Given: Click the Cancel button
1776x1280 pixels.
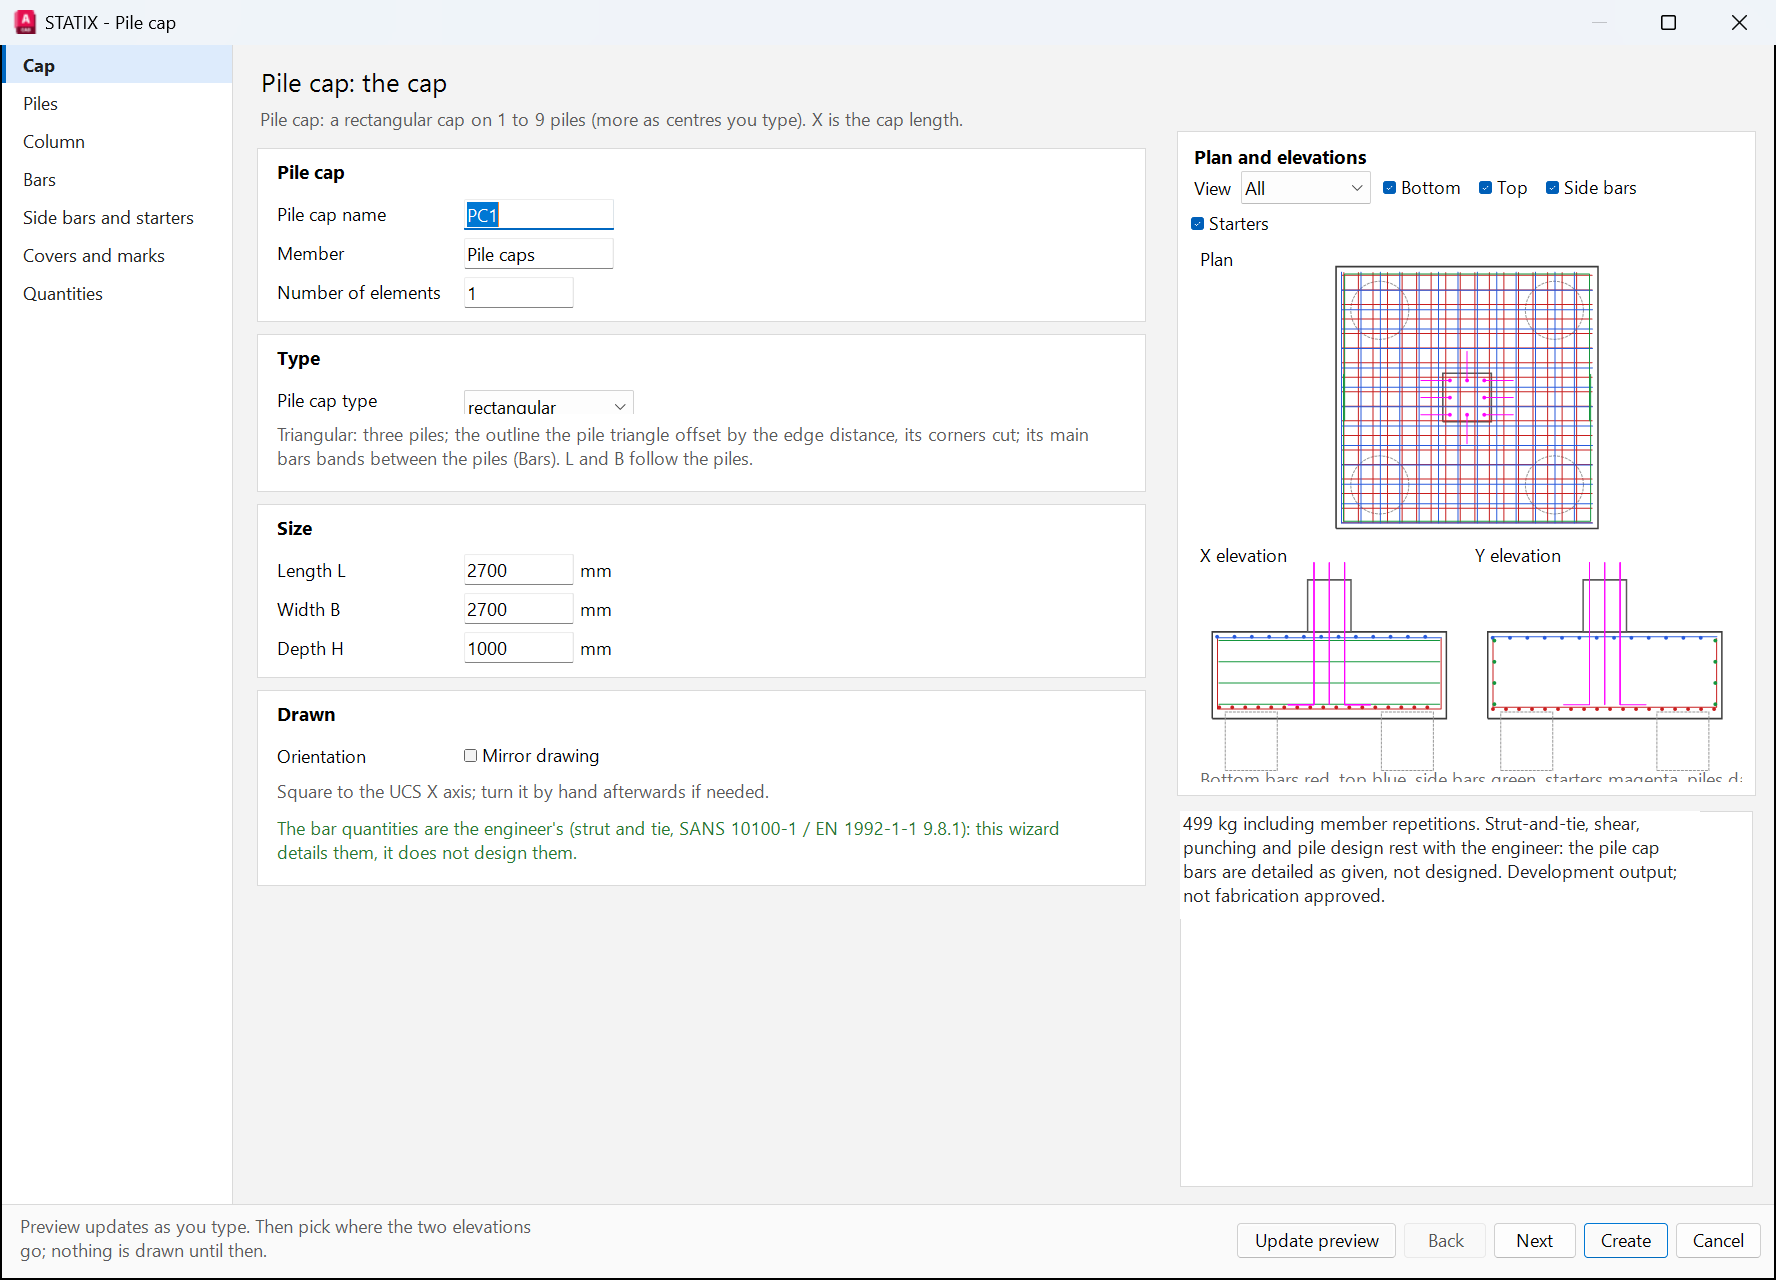Looking at the screenshot, I should tap(1718, 1240).
